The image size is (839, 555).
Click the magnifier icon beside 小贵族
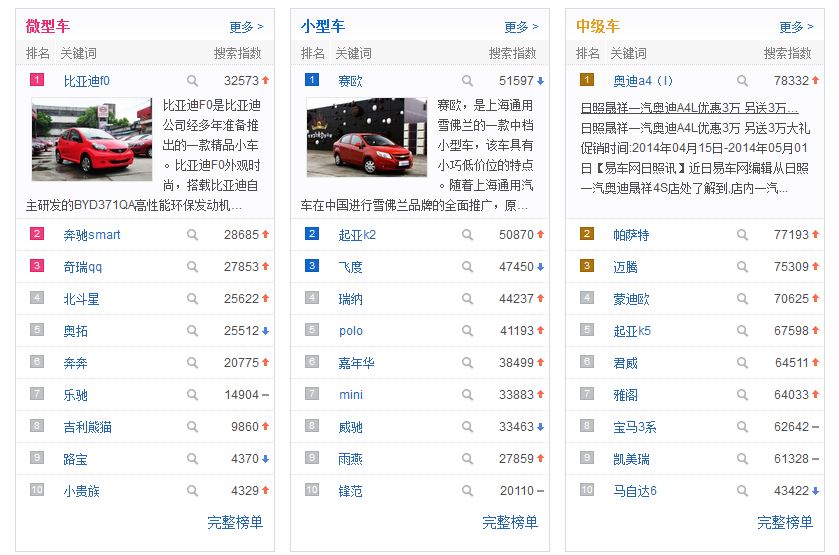click(192, 491)
